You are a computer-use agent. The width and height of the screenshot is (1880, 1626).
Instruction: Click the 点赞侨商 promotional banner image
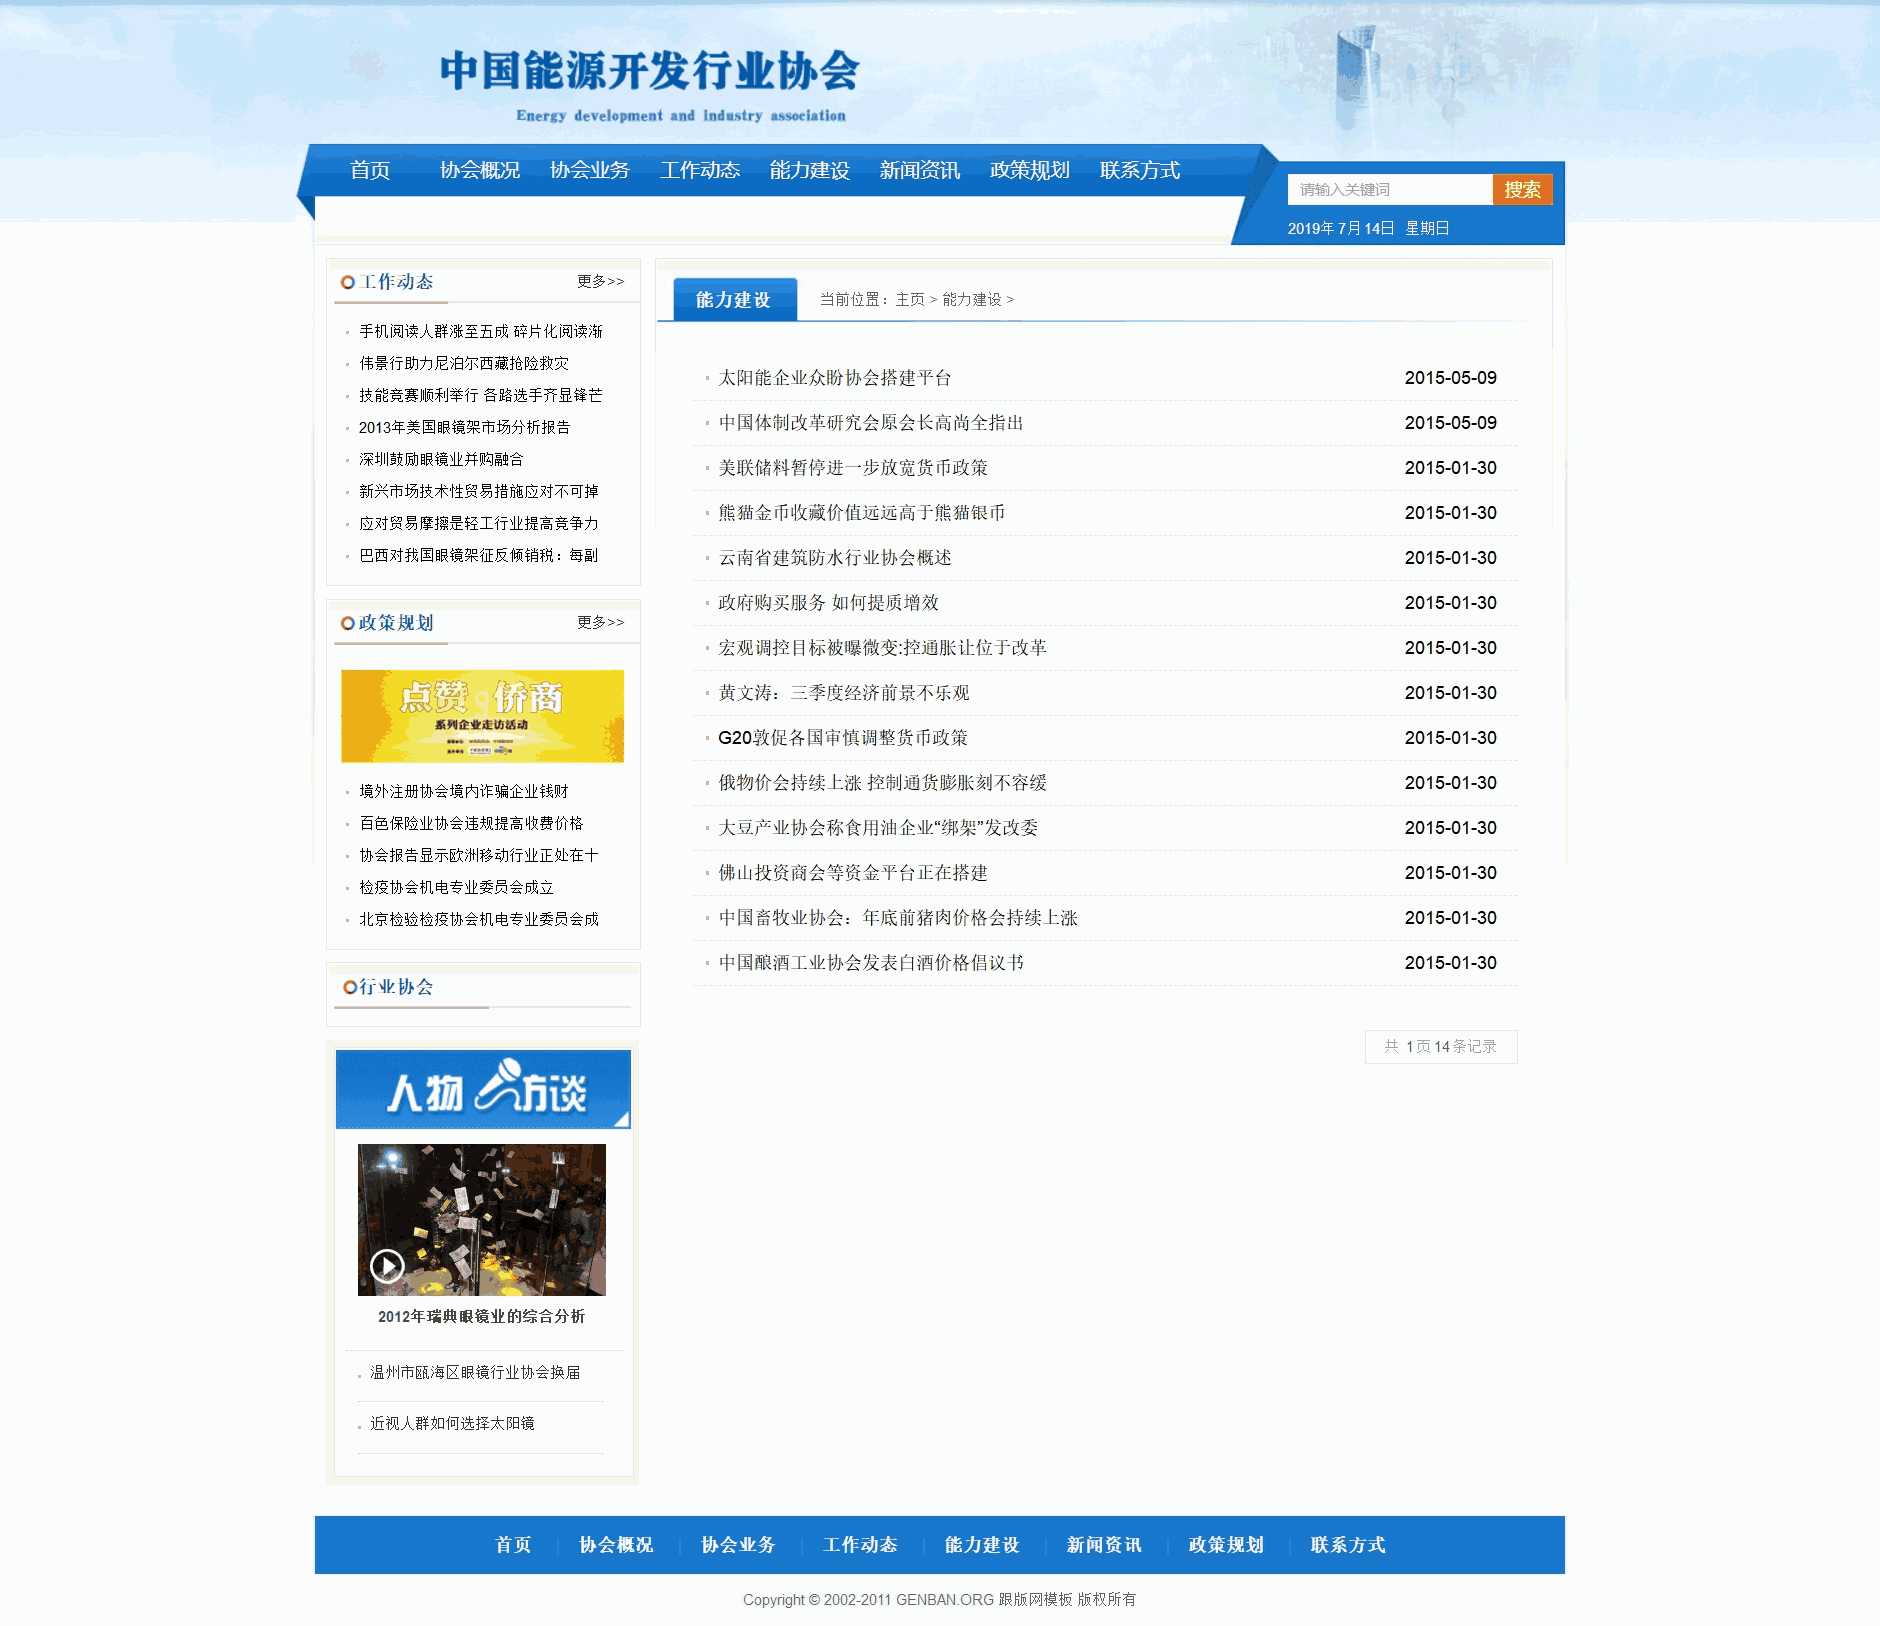(x=482, y=715)
